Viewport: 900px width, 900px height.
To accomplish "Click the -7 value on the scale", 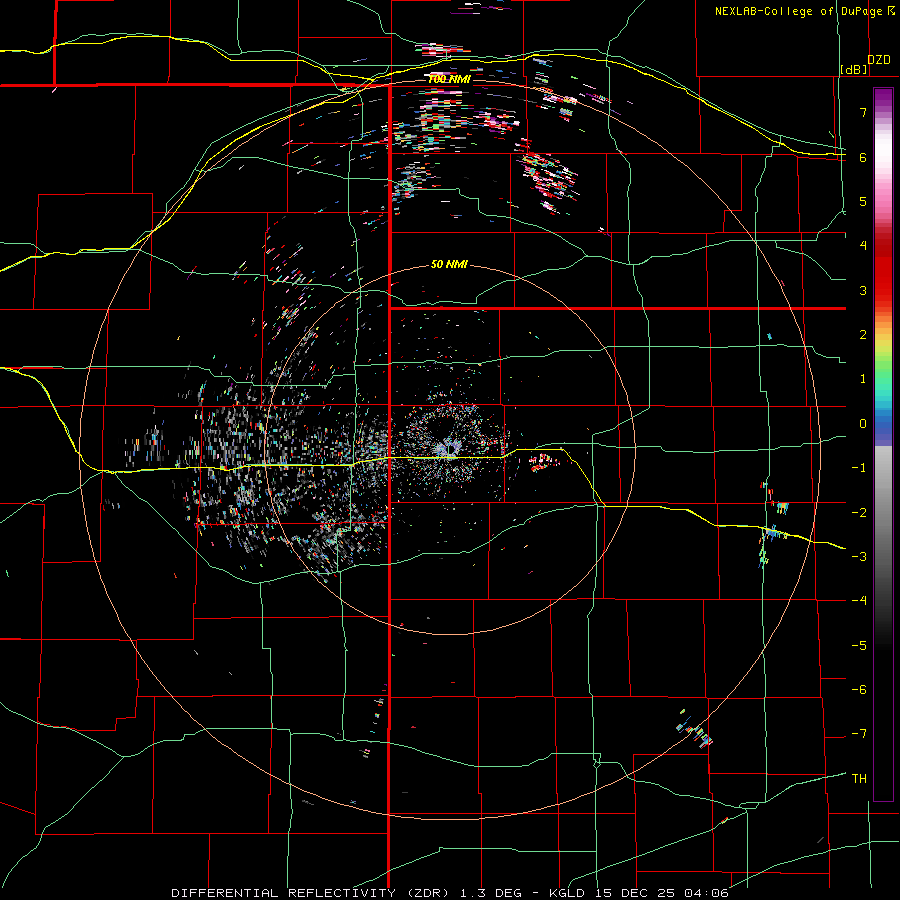I will pyautogui.click(x=859, y=734).
